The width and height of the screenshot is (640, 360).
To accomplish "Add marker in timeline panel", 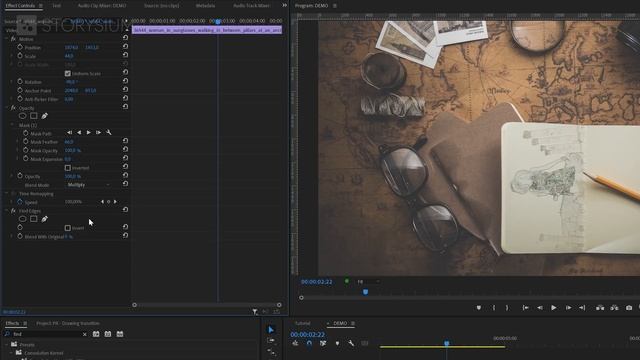I will [337, 343].
